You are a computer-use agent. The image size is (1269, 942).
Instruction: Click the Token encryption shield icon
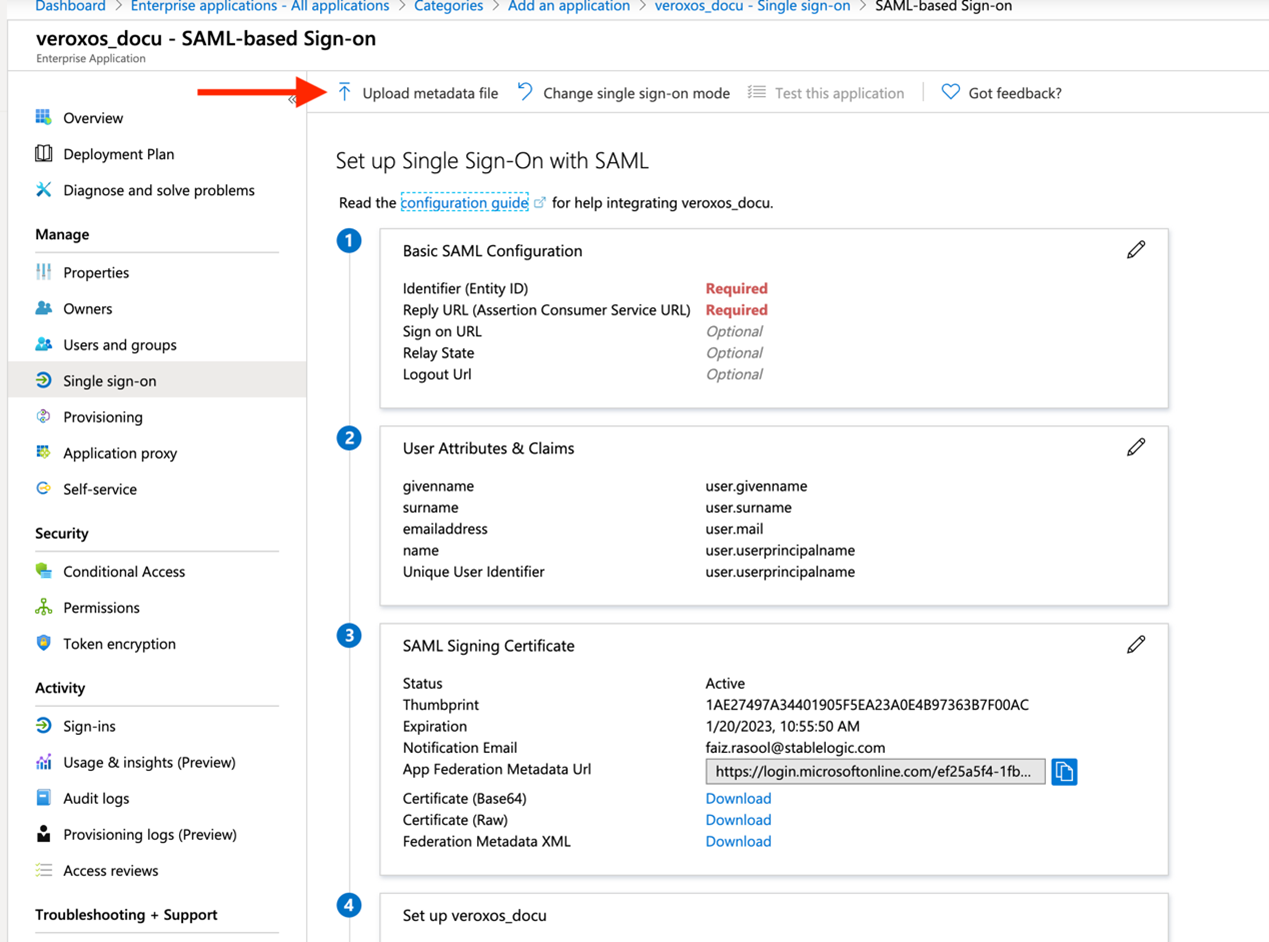43,643
